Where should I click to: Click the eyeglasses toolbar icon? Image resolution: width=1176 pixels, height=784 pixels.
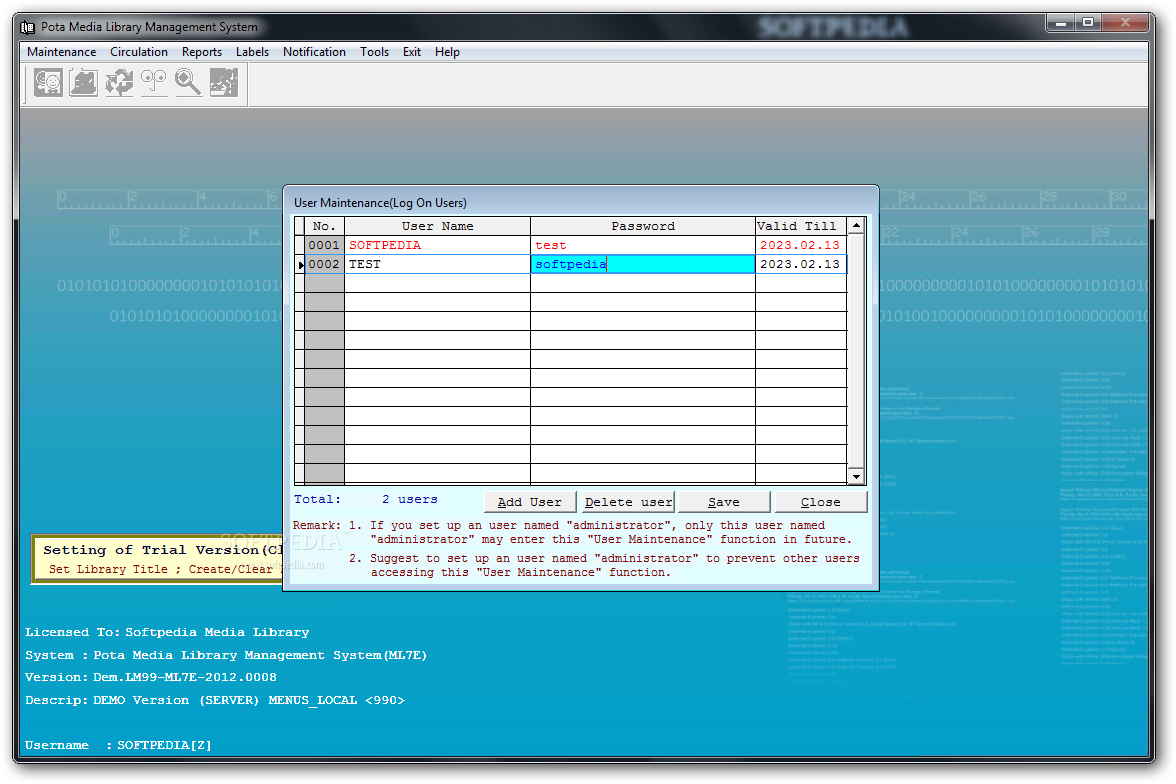[x=154, y=83]
